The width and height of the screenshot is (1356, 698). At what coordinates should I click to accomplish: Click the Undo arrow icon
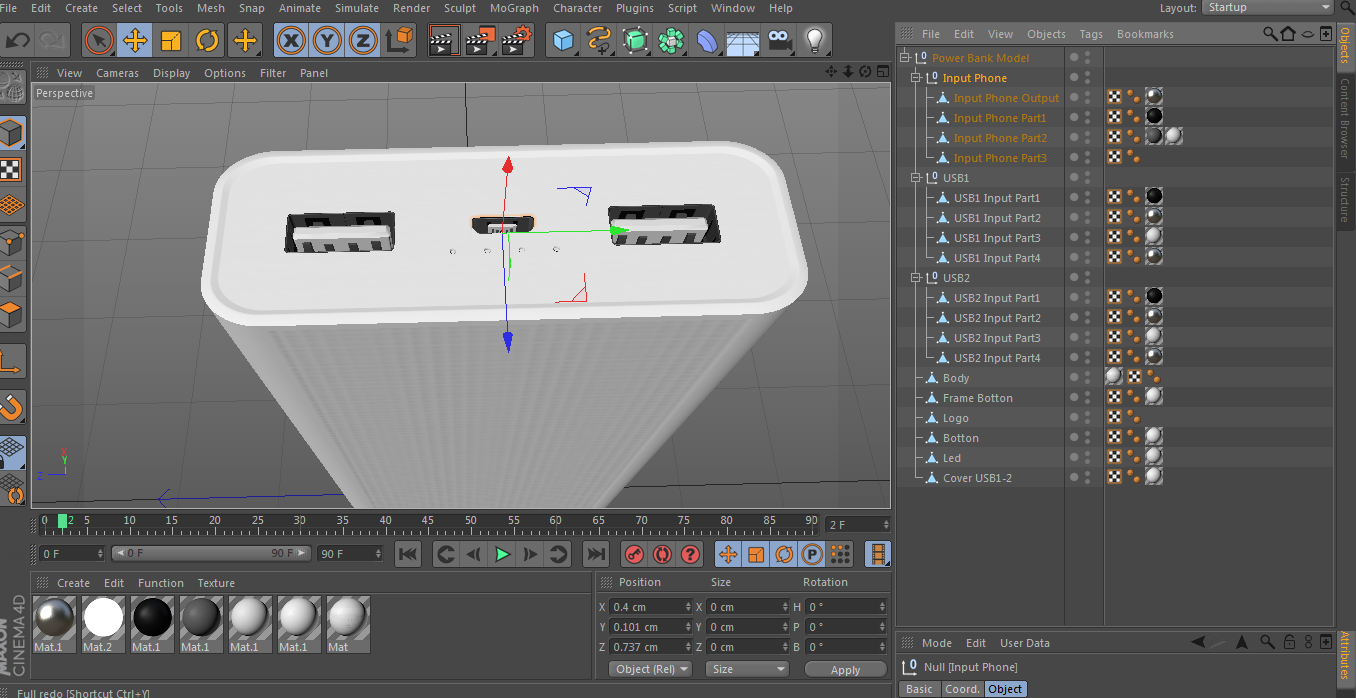point(18,41)
